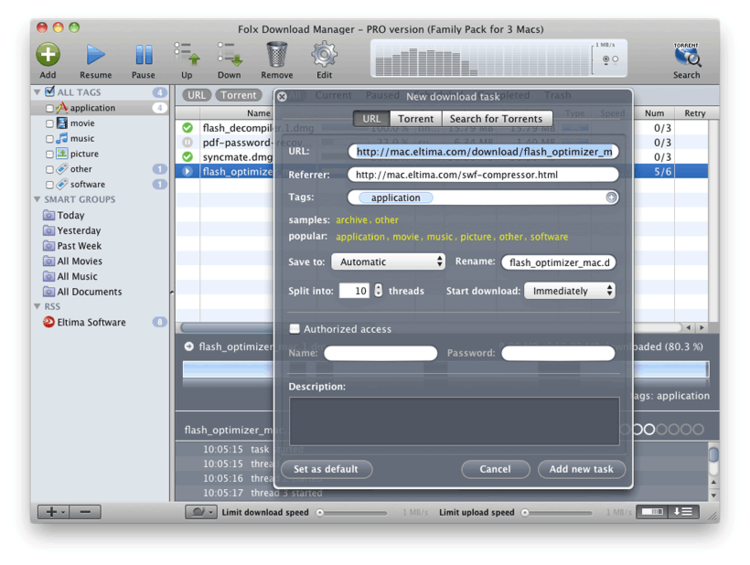Image resolution: width=750 pixels, height=565 pixels.
Task: Switch to the Torrent tab in dialog
Action: (x=416, y=119)
